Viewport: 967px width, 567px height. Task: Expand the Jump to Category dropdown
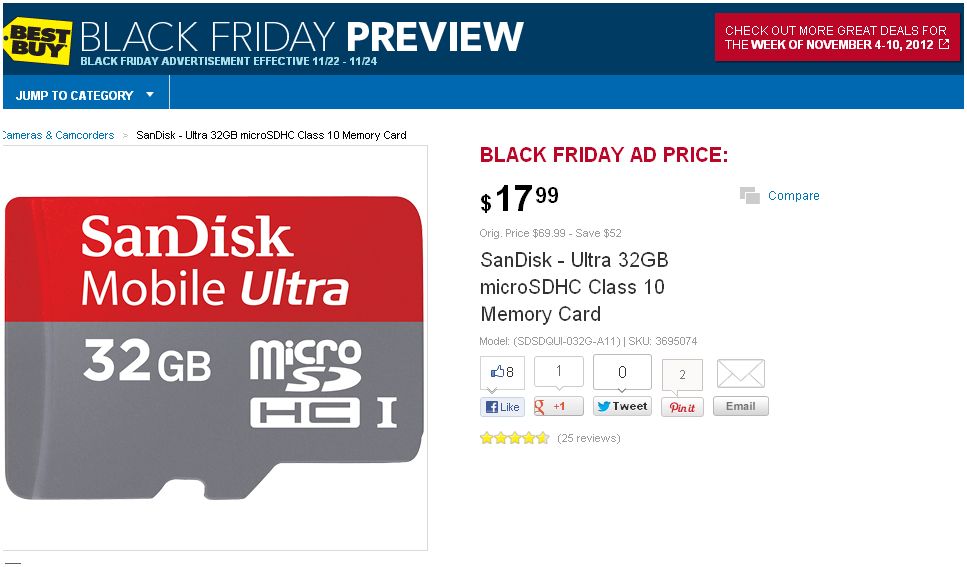click(86, 95)
